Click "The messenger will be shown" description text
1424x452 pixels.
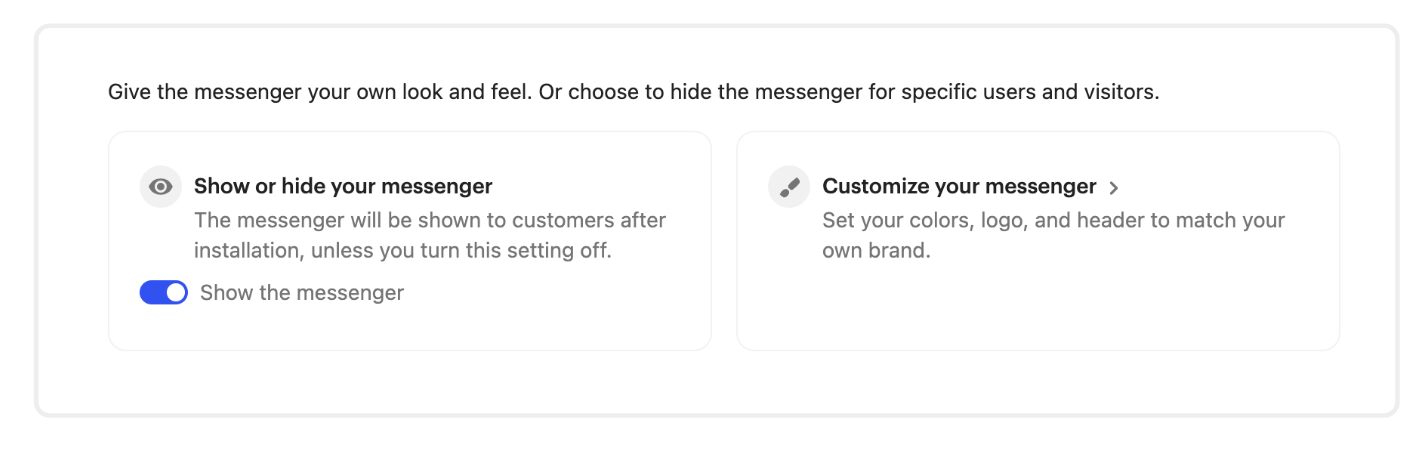(430, 220)
